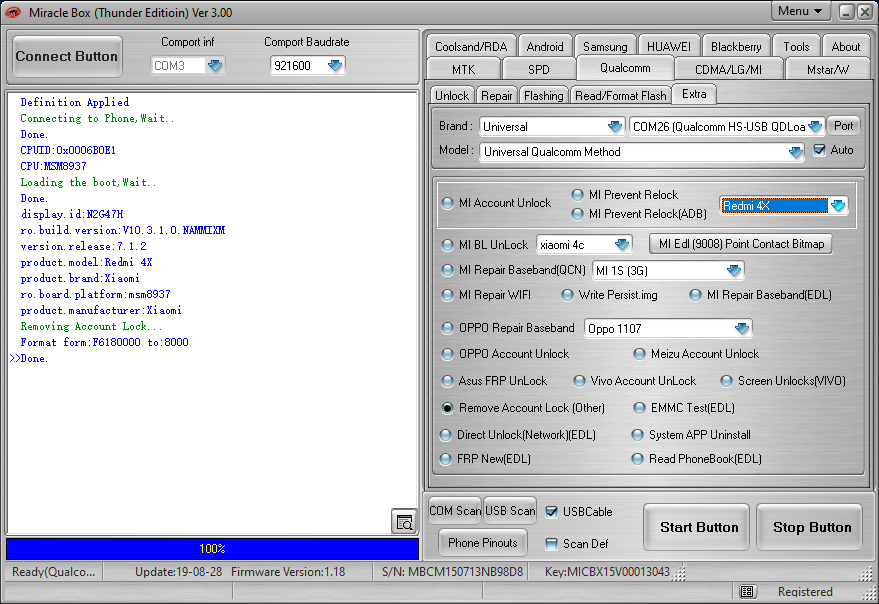Image resolution: width=879 pixels, height=604 pixels.
Task: Click the Start Button
Action: click(698, 527)
